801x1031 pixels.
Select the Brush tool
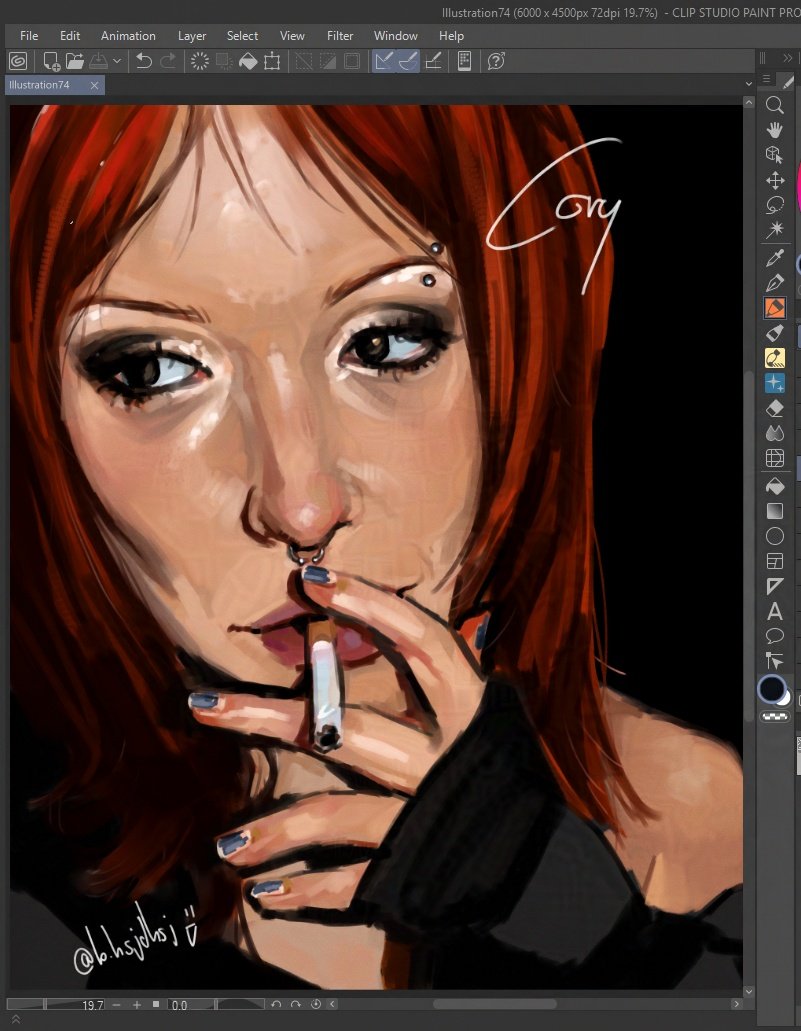pyautogui.click(x=775, y=333)
